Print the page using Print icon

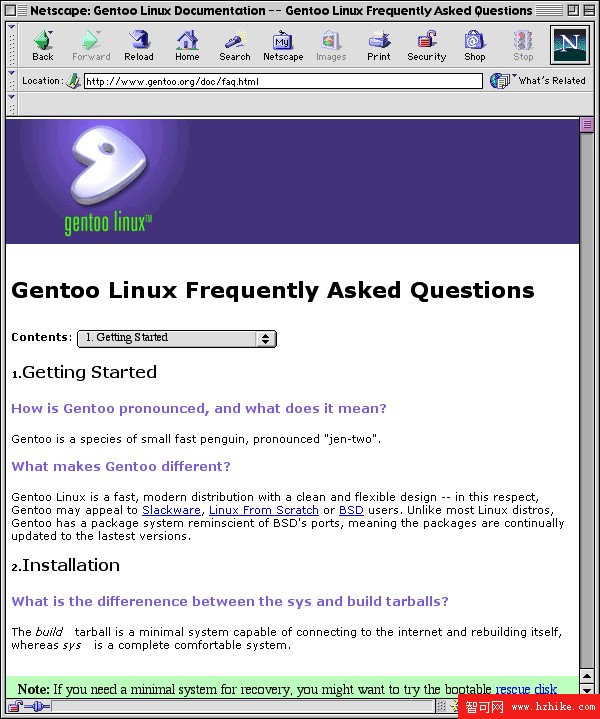(379, 45)
